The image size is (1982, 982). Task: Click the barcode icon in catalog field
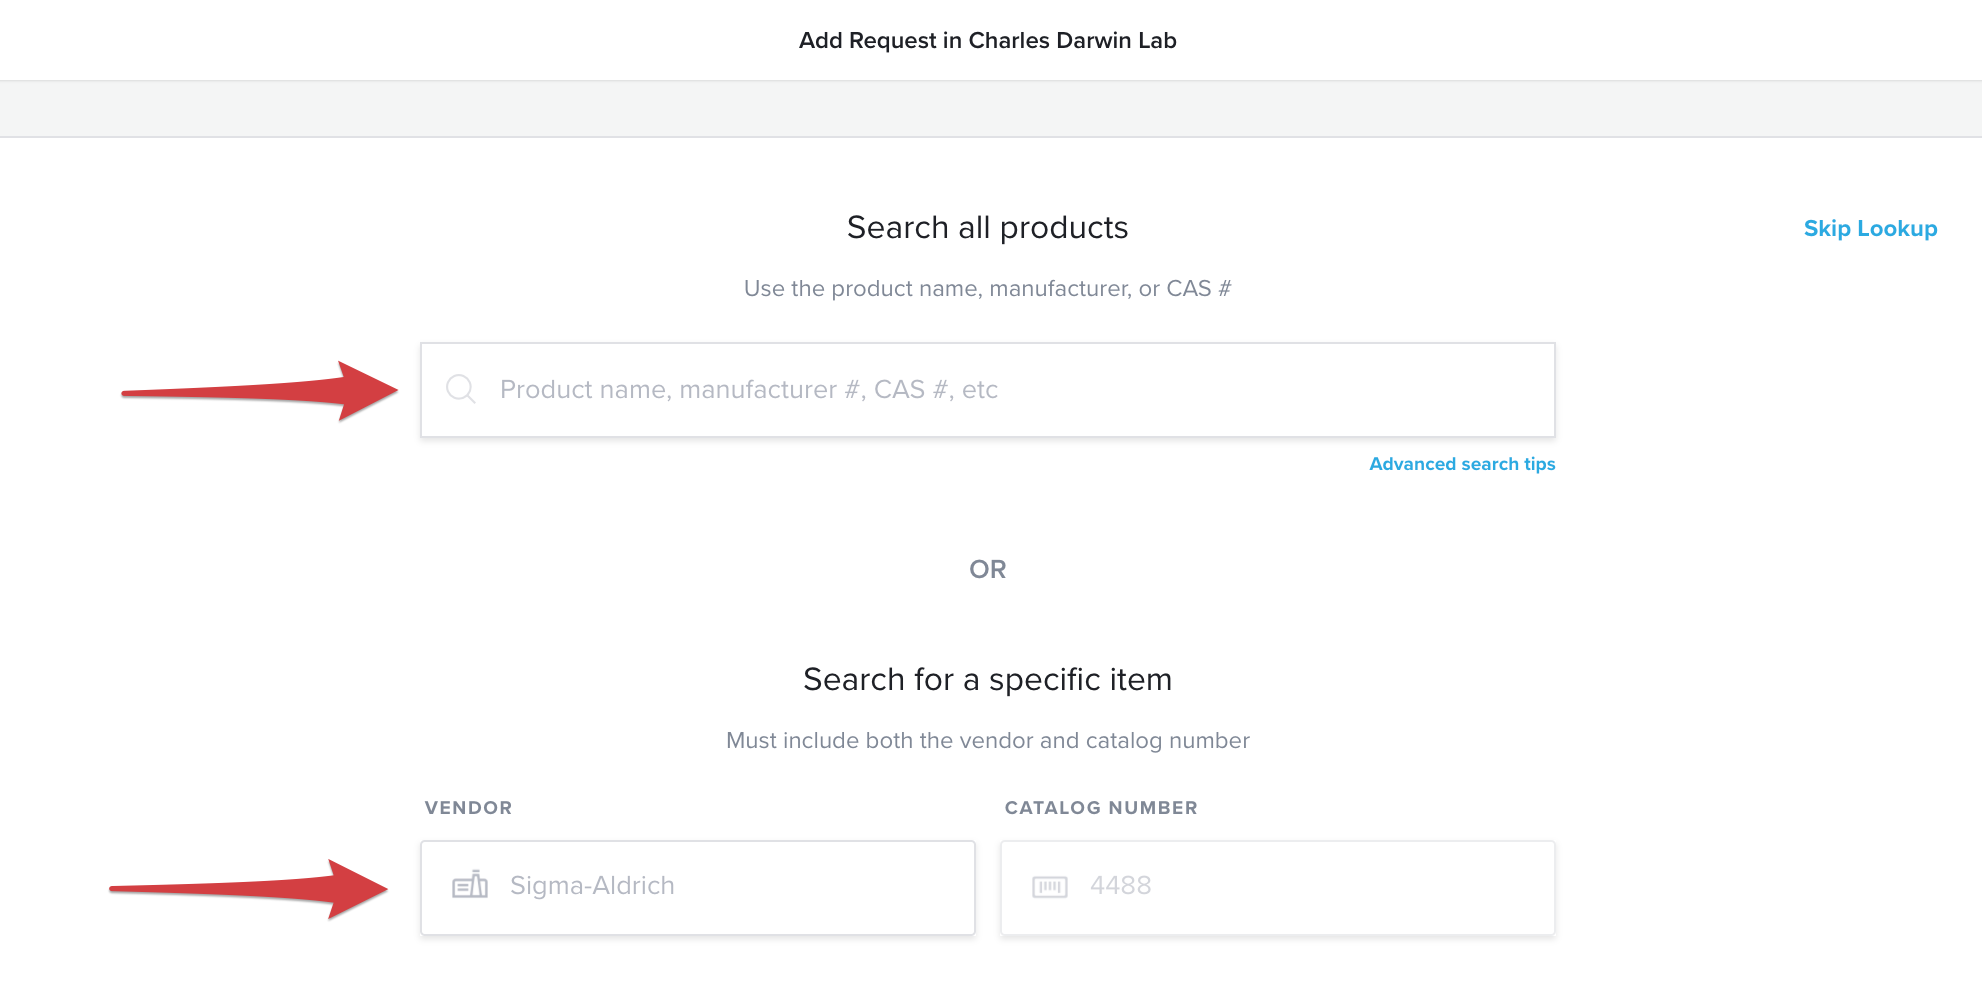coord(1050,887)
